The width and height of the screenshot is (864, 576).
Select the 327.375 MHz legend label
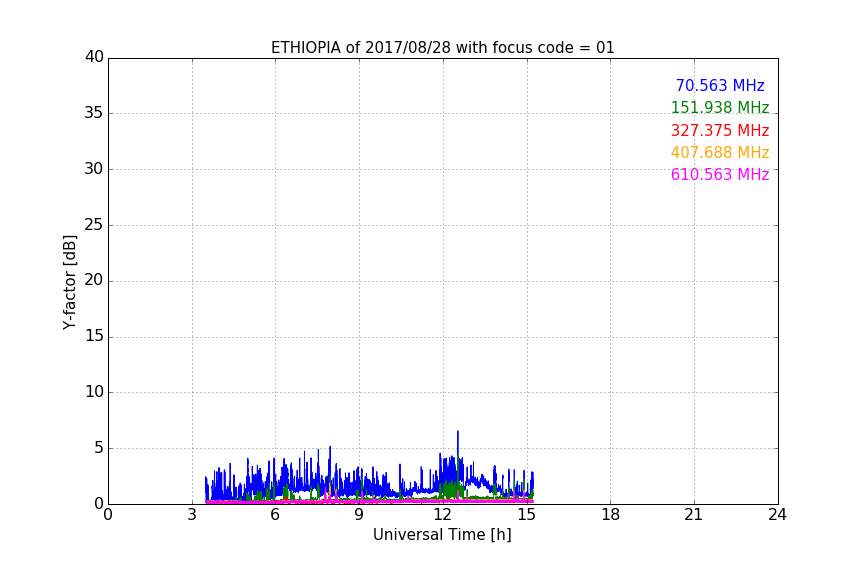tap(720, 131)
